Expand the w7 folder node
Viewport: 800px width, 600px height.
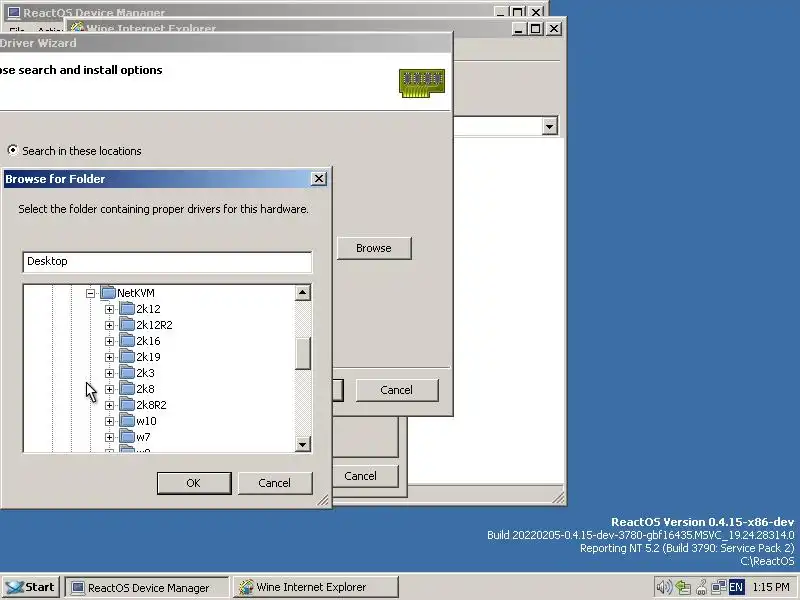(109, 437)
